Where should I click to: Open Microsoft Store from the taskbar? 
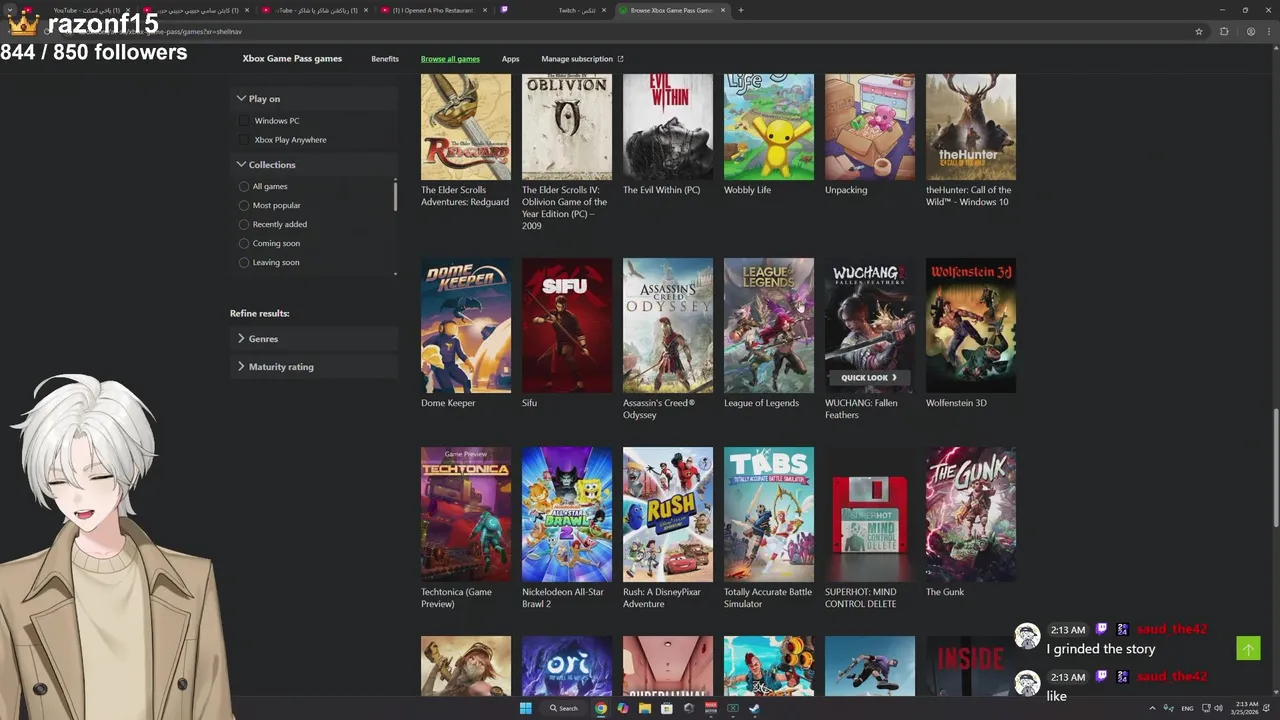667,708
